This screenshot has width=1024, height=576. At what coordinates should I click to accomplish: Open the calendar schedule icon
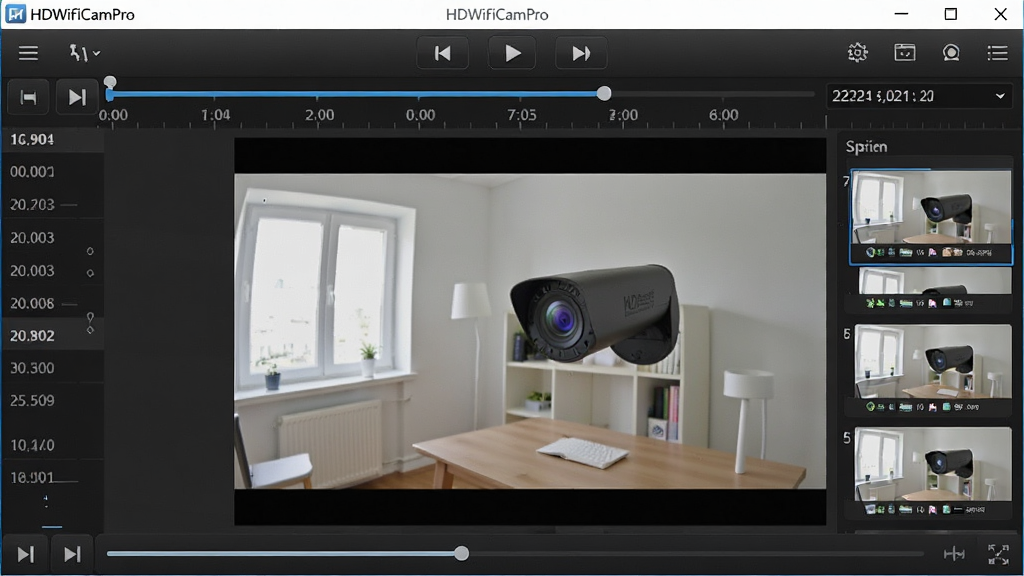tap(904, 52)
